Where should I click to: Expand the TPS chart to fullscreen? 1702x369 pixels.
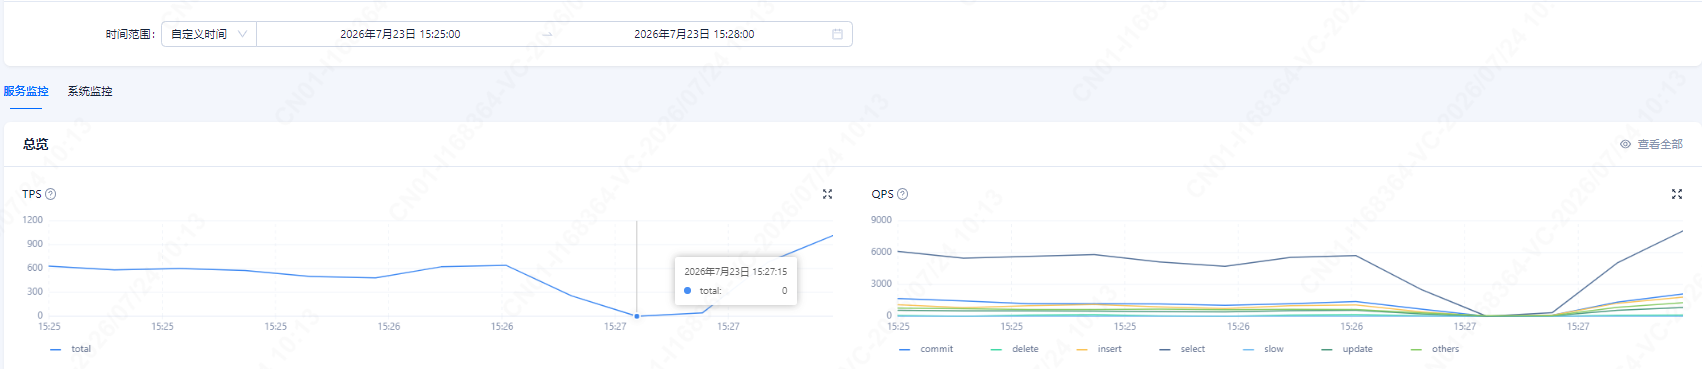click(x=827, y=194)
